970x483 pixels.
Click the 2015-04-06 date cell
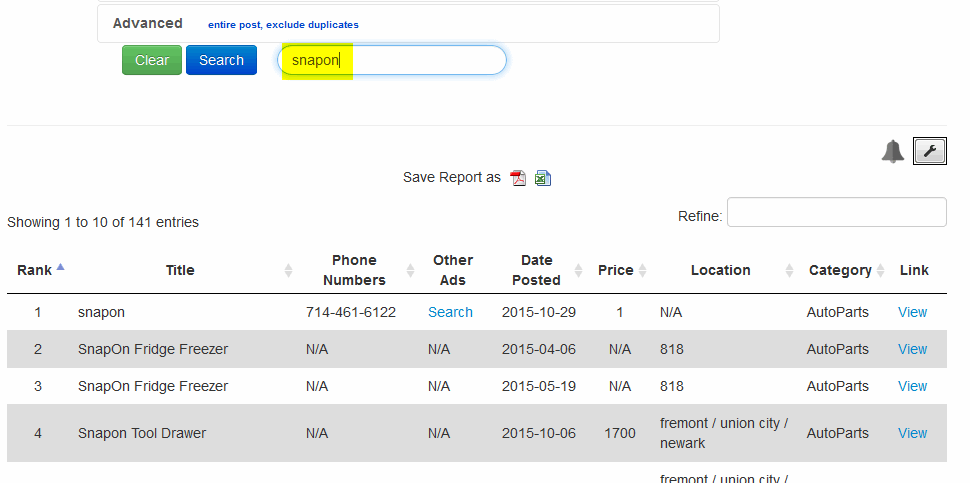coord(538,349)
